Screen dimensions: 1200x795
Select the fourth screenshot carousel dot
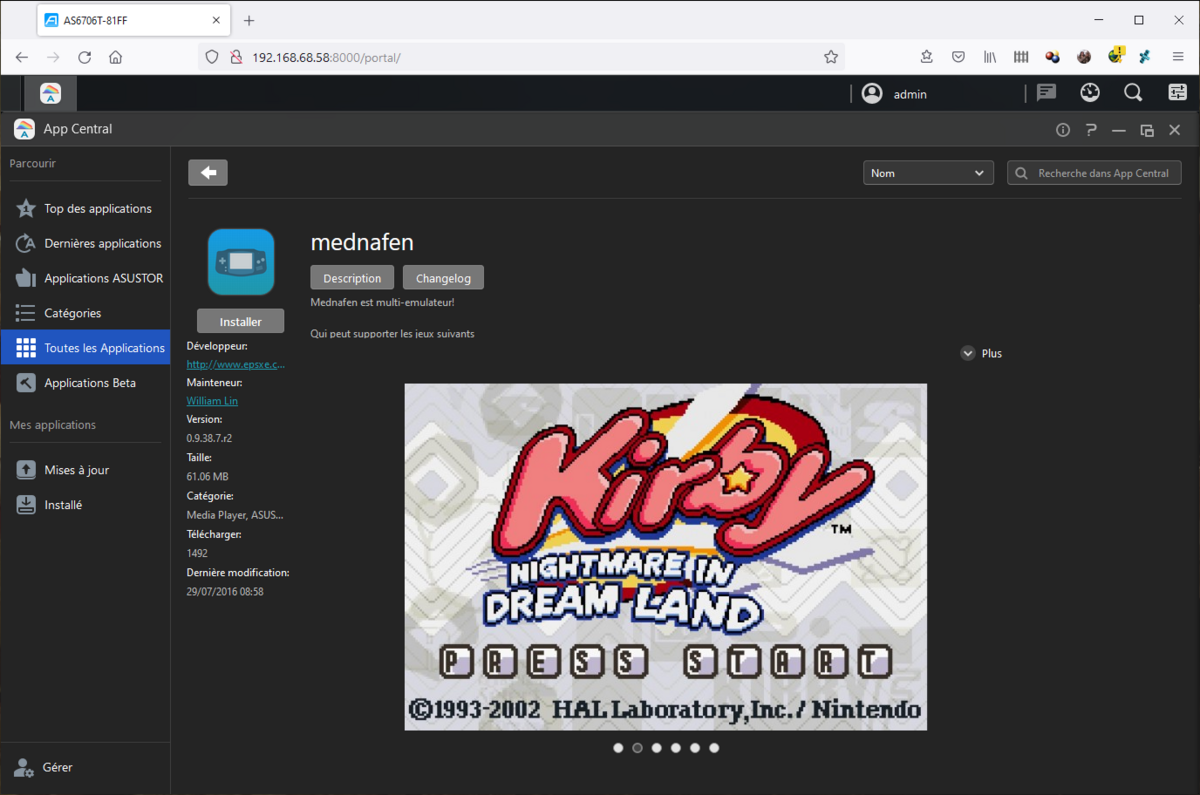coord(676,748)
